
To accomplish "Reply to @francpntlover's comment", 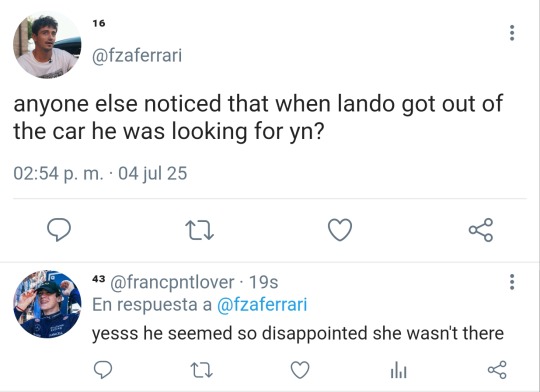I will [103, 370].
